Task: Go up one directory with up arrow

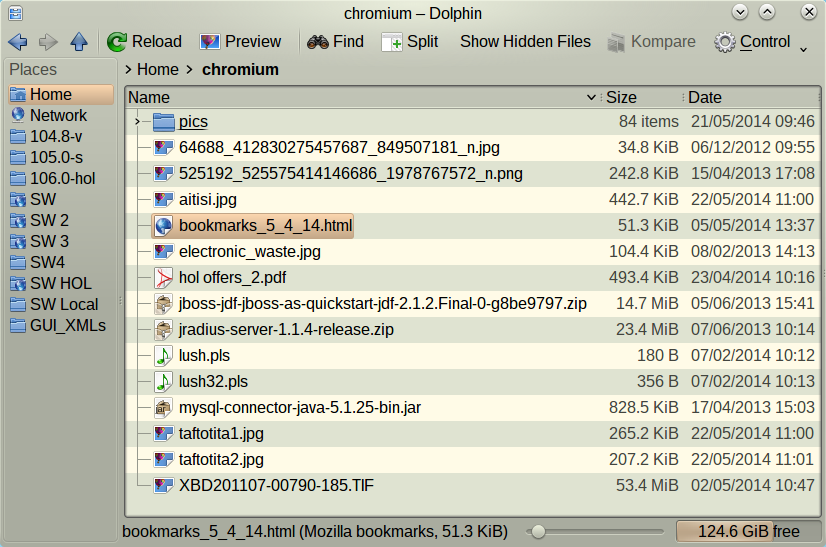Action: [x=79, y=42]
